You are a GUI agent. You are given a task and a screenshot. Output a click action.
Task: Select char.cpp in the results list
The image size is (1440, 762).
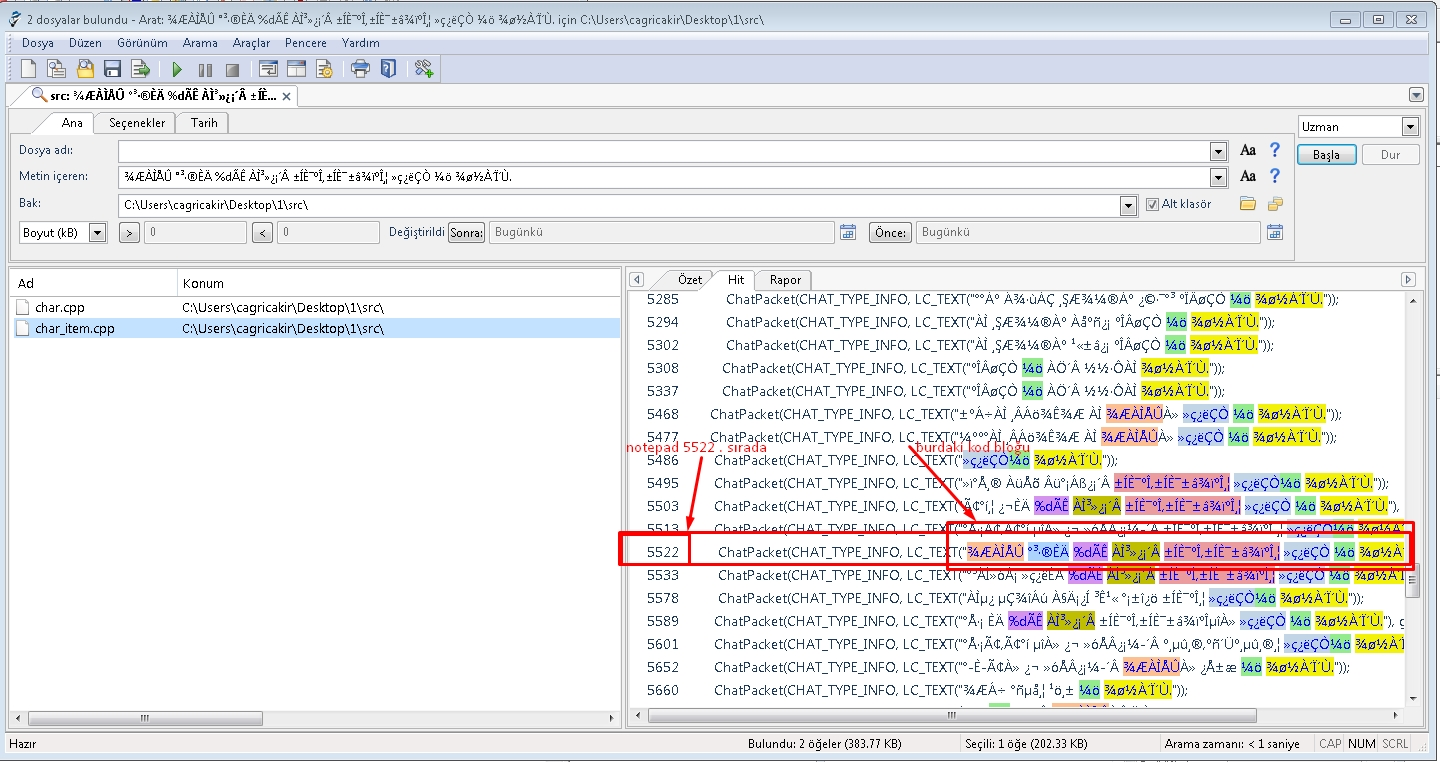[x=60, y=309]
